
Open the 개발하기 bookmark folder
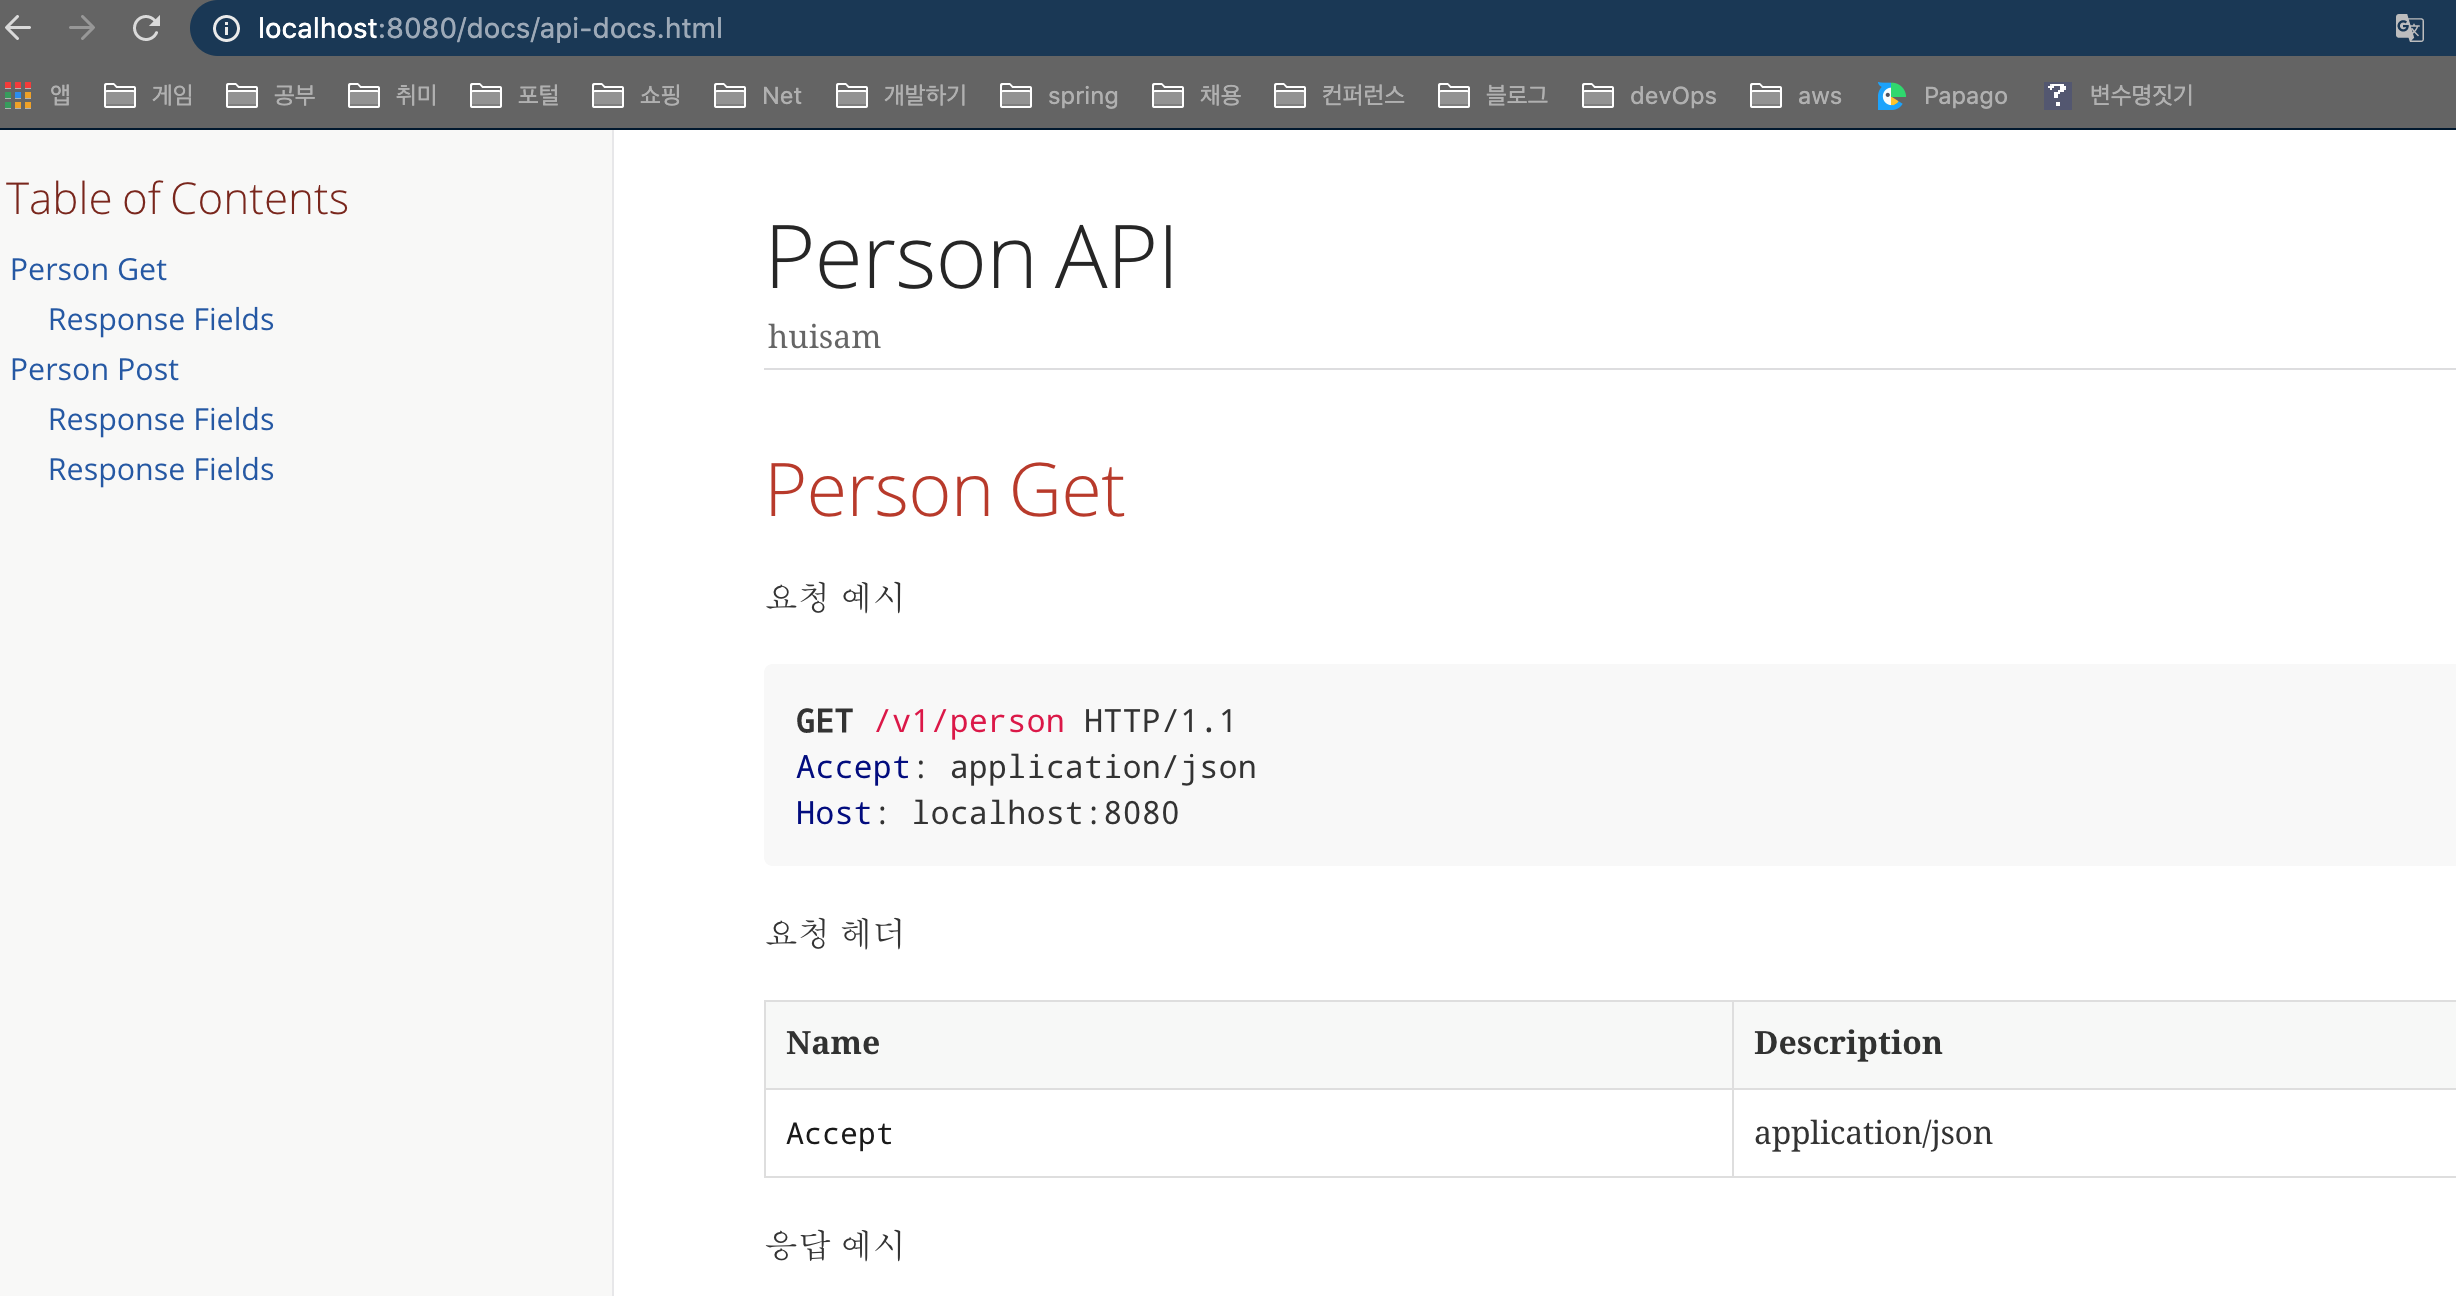(x=902, y=95)
